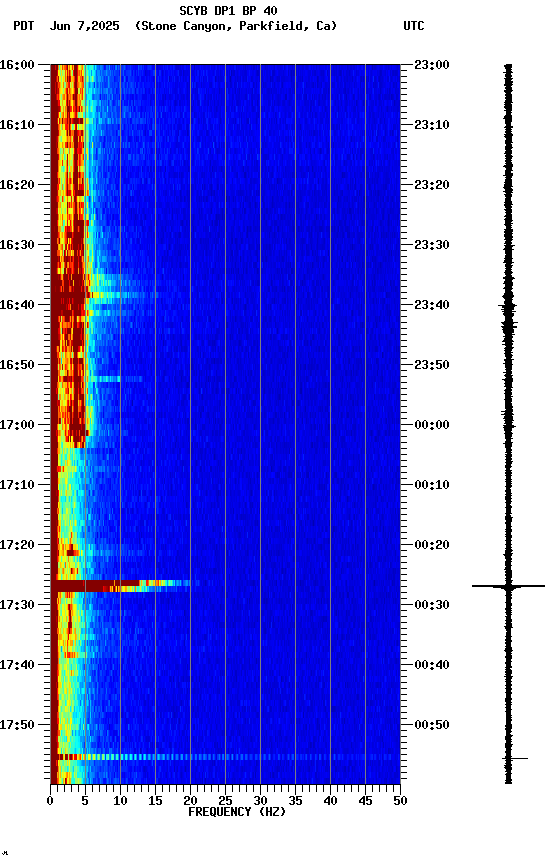Click the '23:10' UTC time label

click(432, 125)
